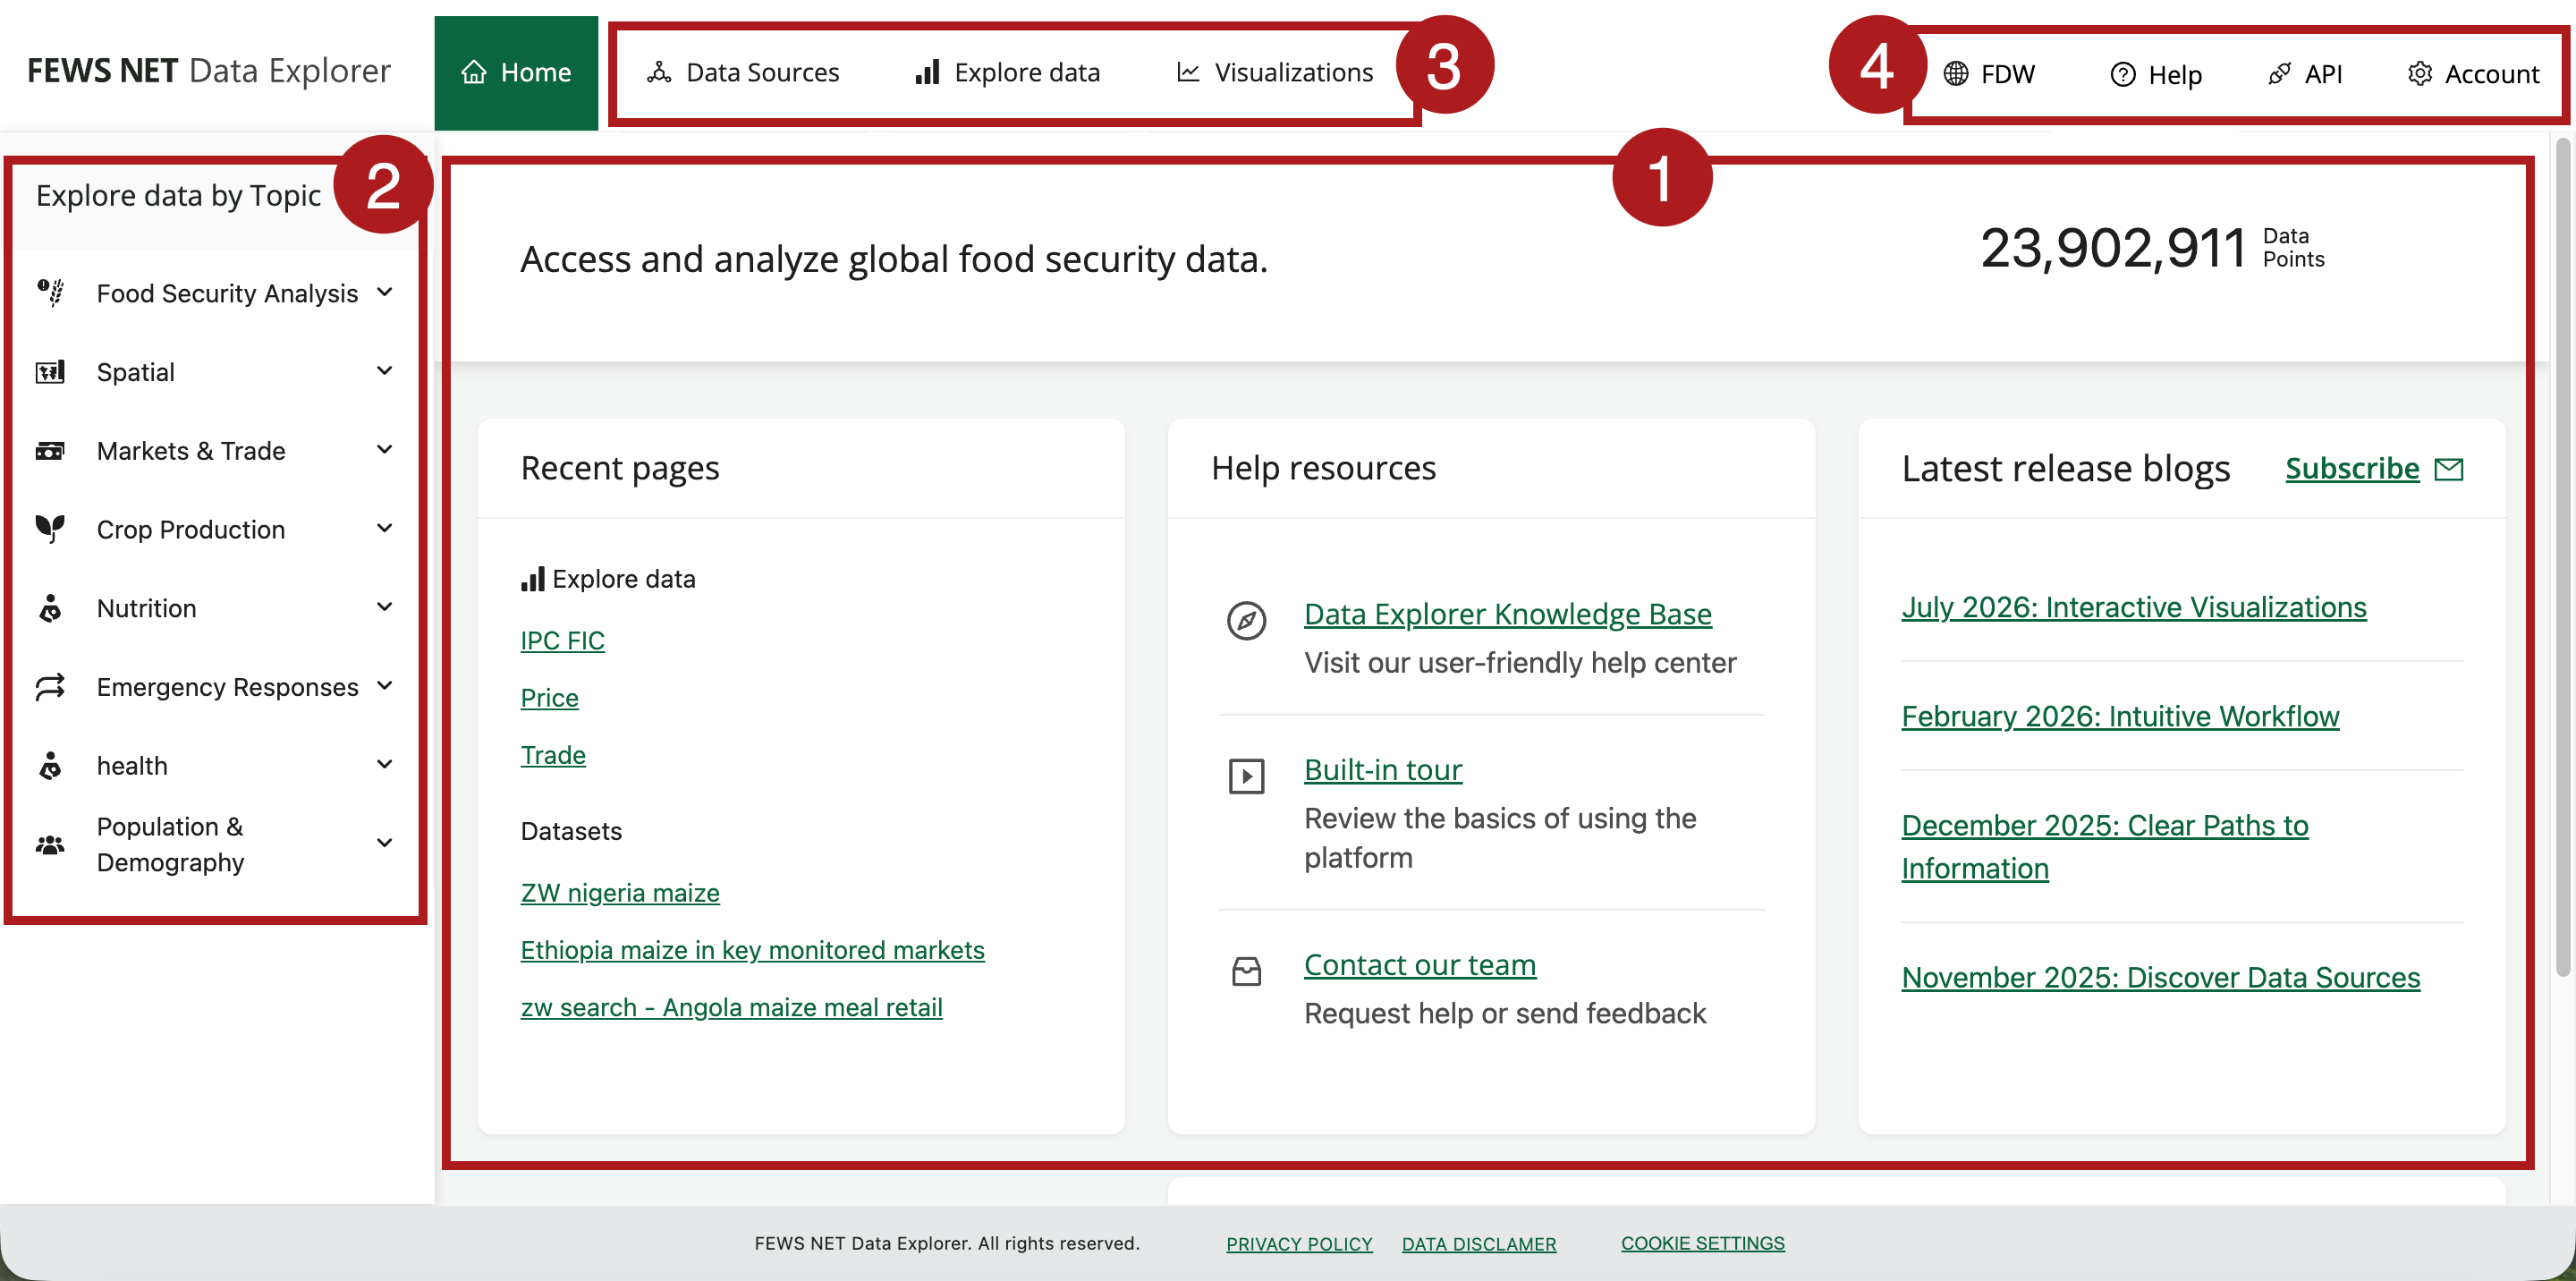The height and width of the screenshot is (1281, 2576).
Task: Click the Markets & Trade cash icon
Action: (50, 451)
